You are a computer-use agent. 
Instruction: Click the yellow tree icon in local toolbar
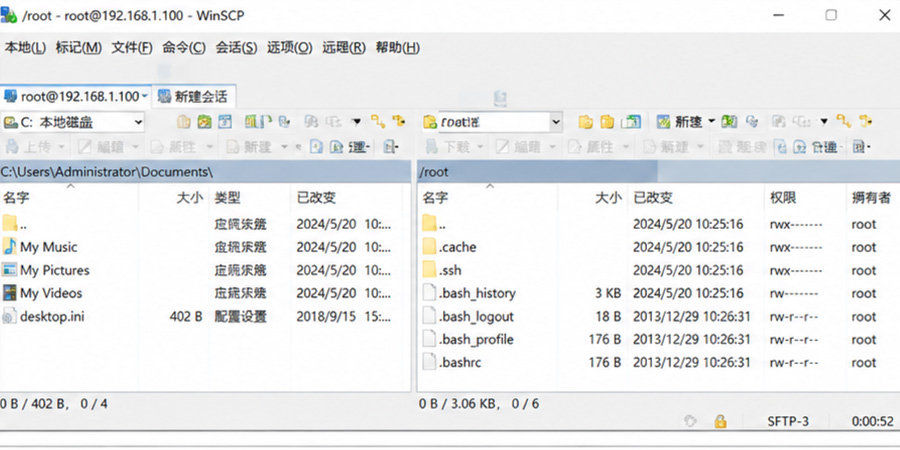point(399,121)
